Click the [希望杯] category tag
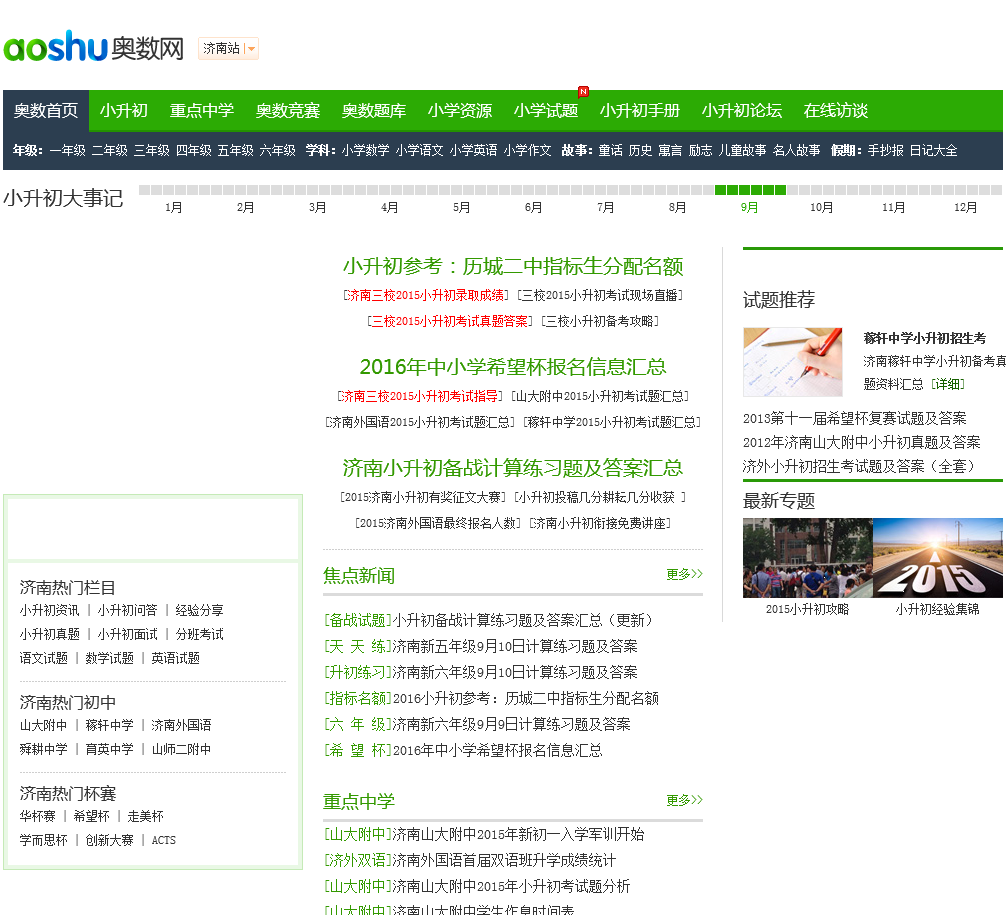This screenshot has height=915, width=1006. pos(357,750)
